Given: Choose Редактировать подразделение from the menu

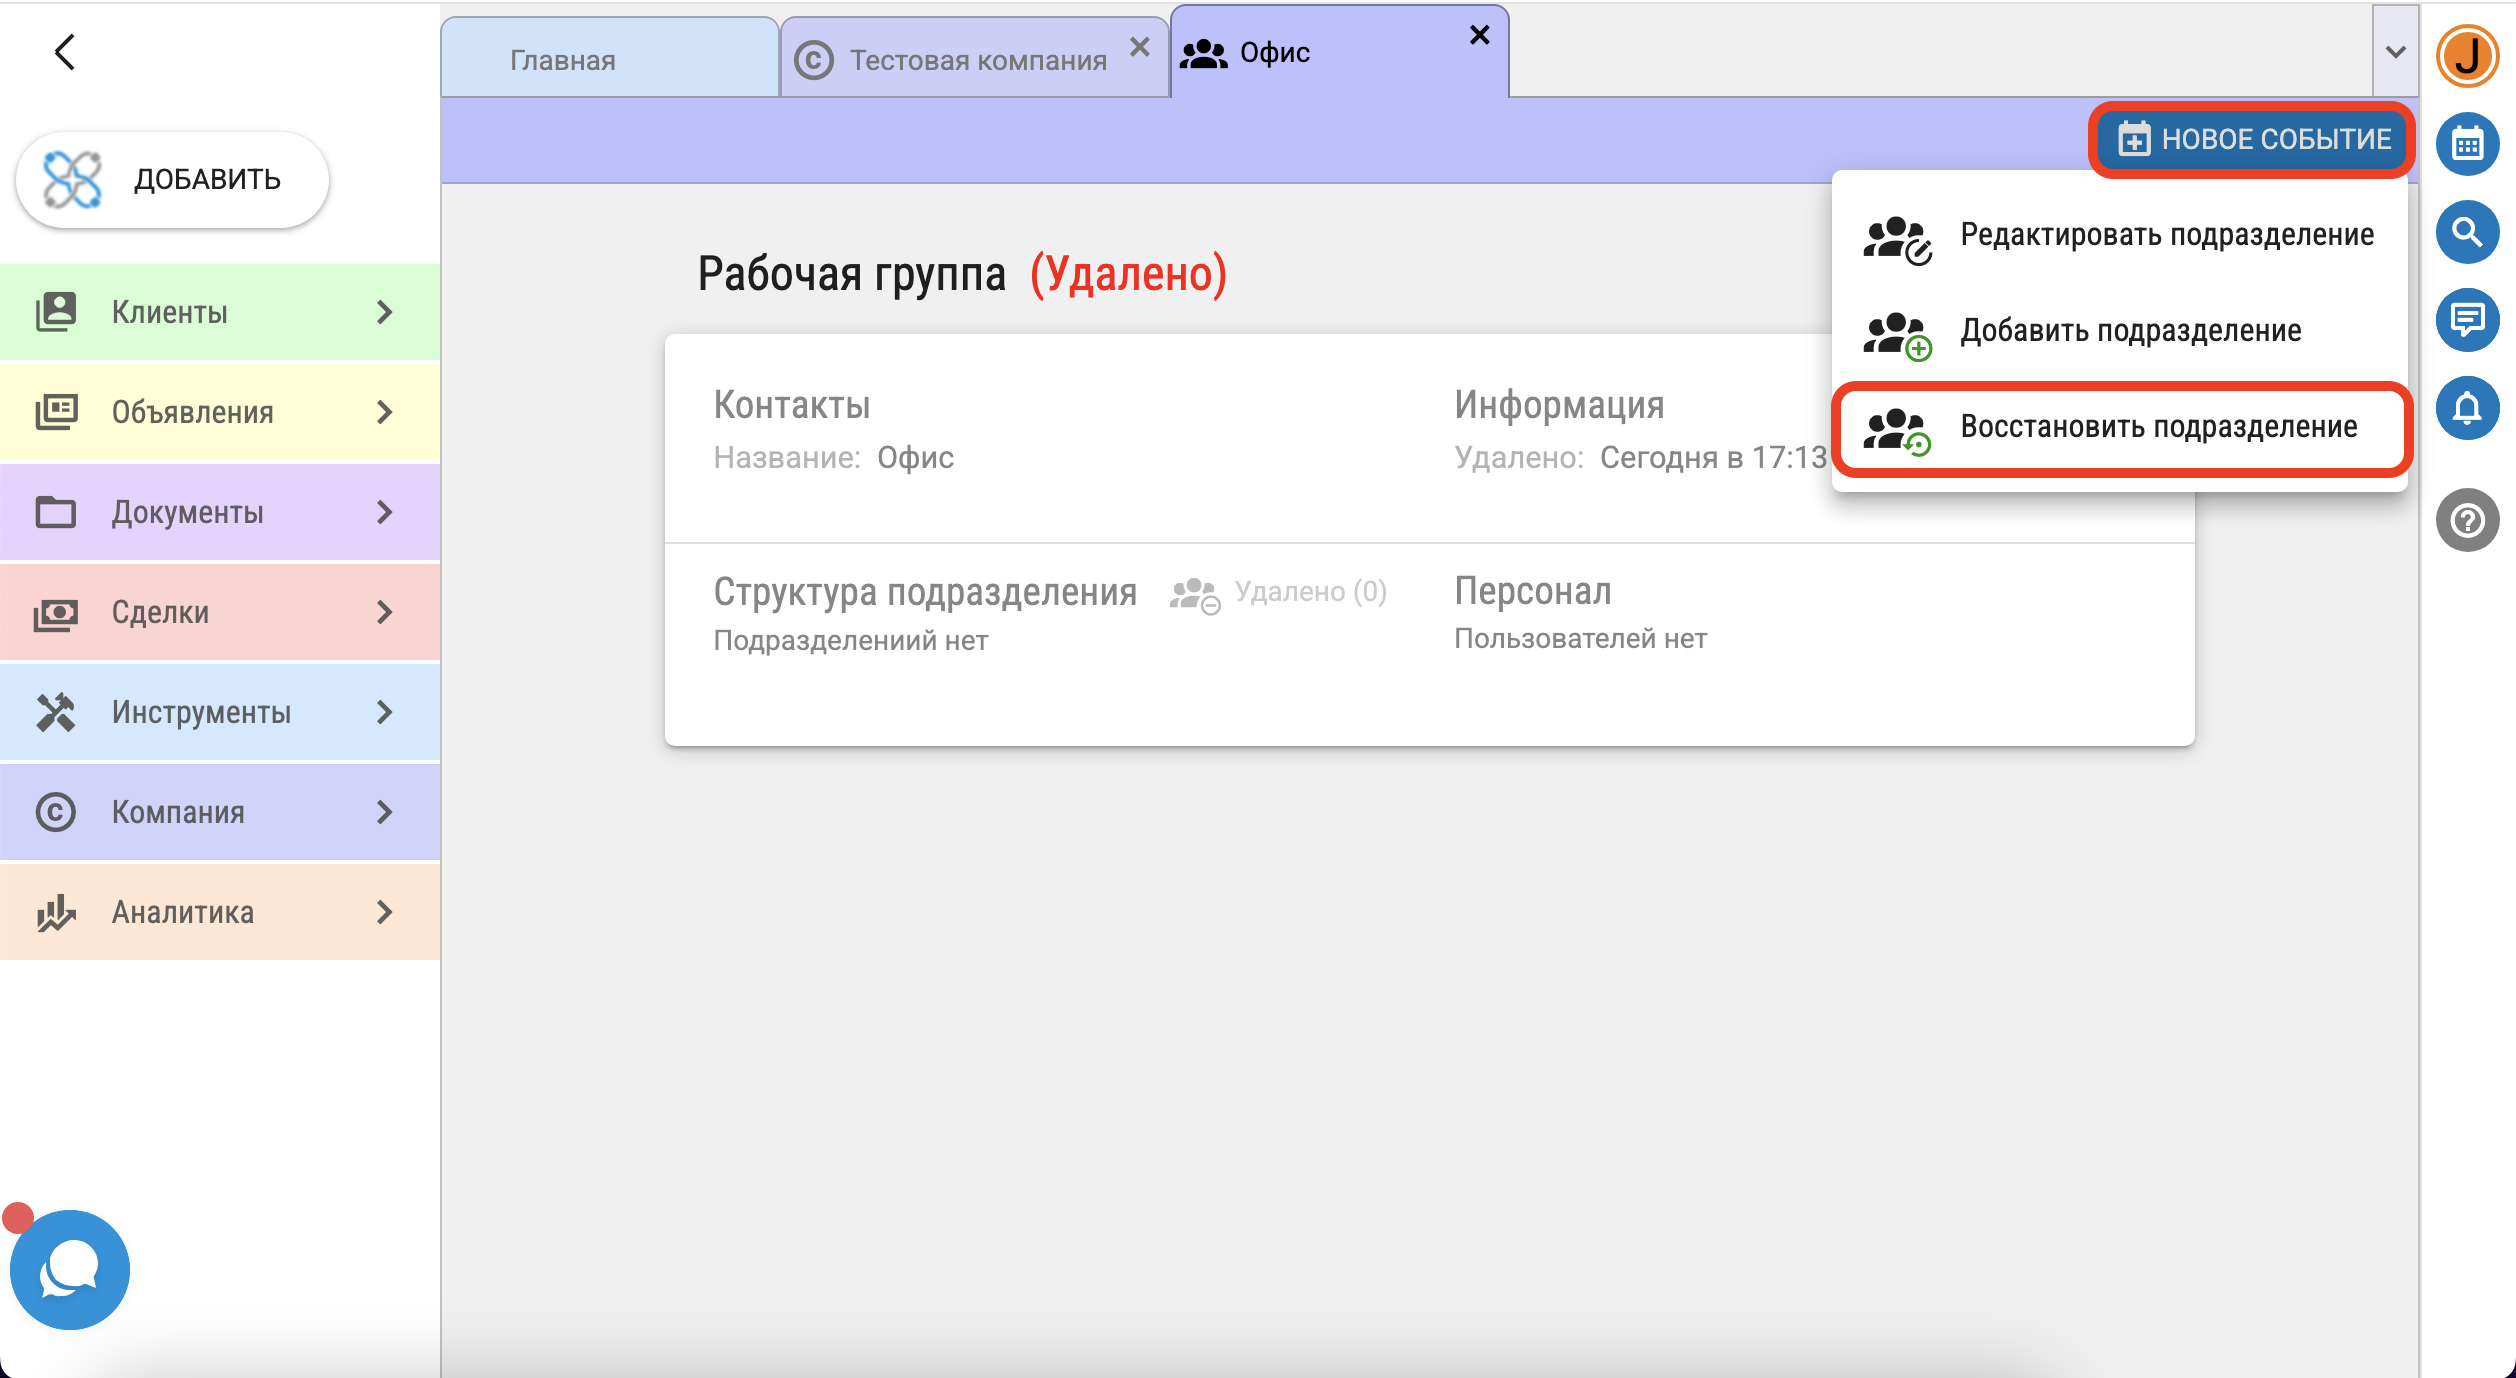Looking at the screenshot, I should coord(2120,236).
